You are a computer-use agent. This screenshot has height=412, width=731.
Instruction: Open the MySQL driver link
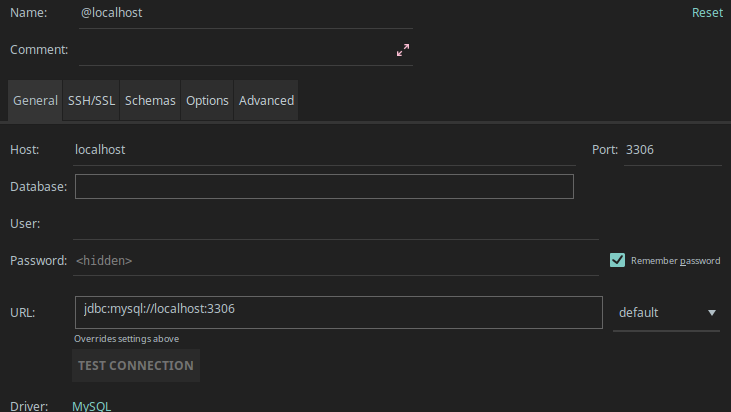coord(92,406)
